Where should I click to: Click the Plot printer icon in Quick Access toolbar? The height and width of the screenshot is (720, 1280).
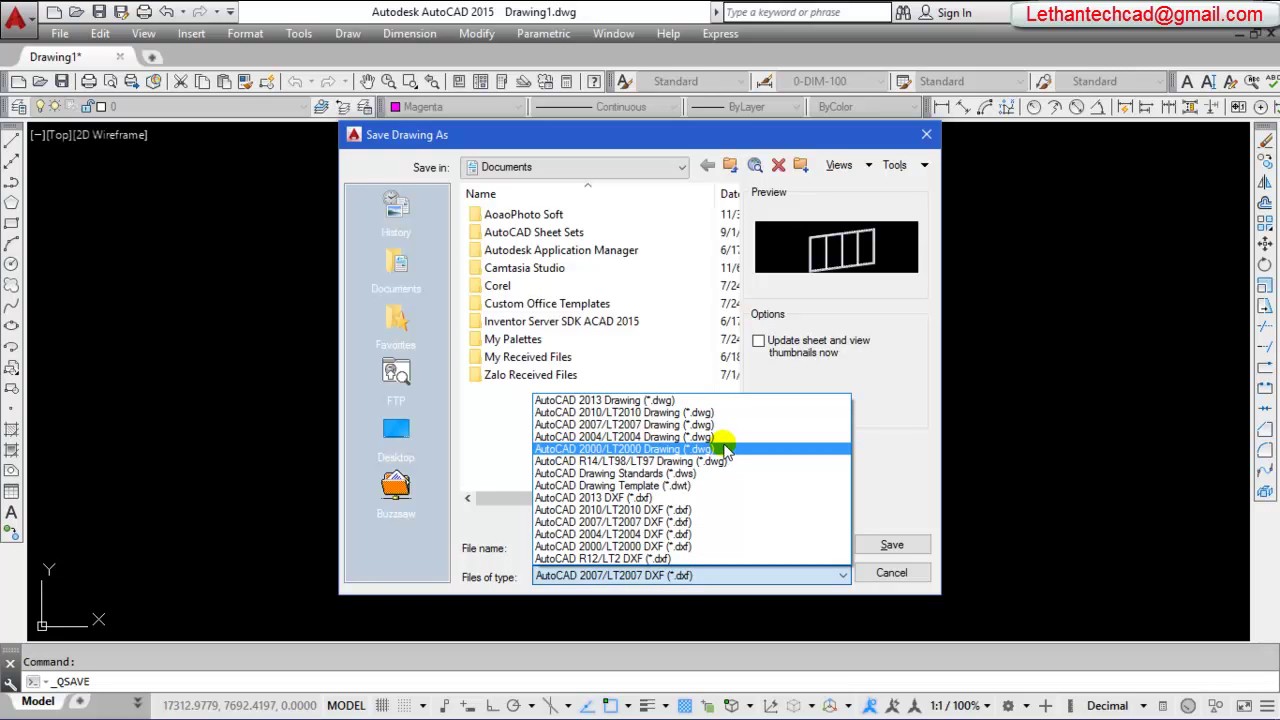tap(144, 12)
